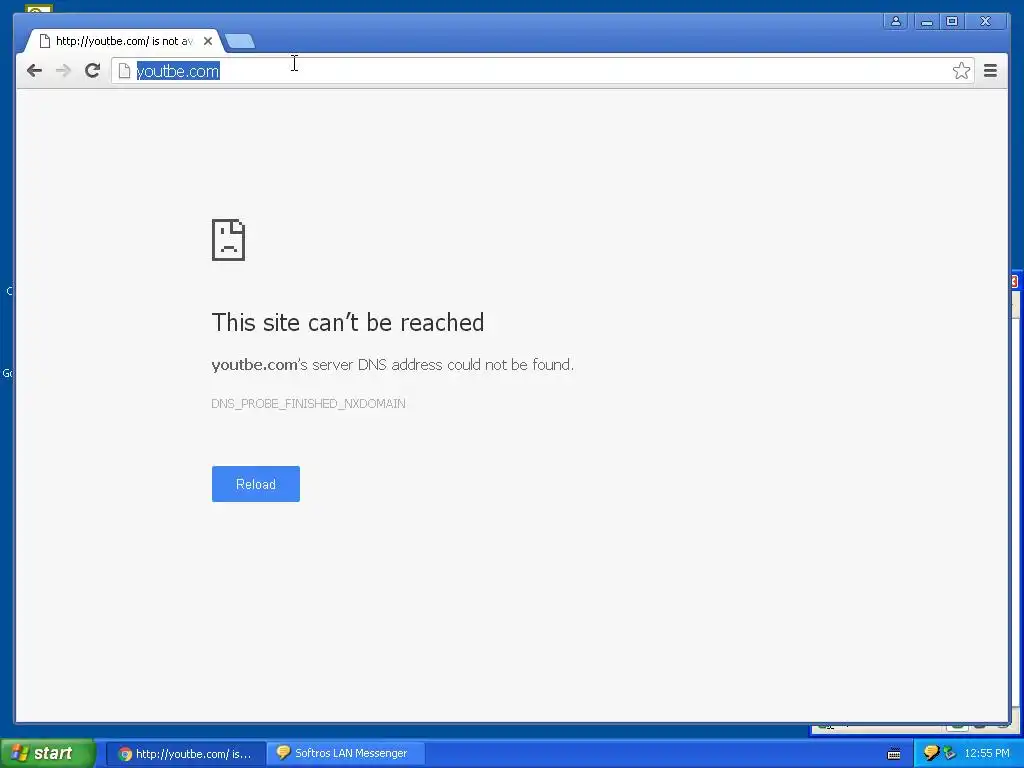Open the Chrome user profile button
This screenshot has width=1024, height=768.
tap(896, 22)
